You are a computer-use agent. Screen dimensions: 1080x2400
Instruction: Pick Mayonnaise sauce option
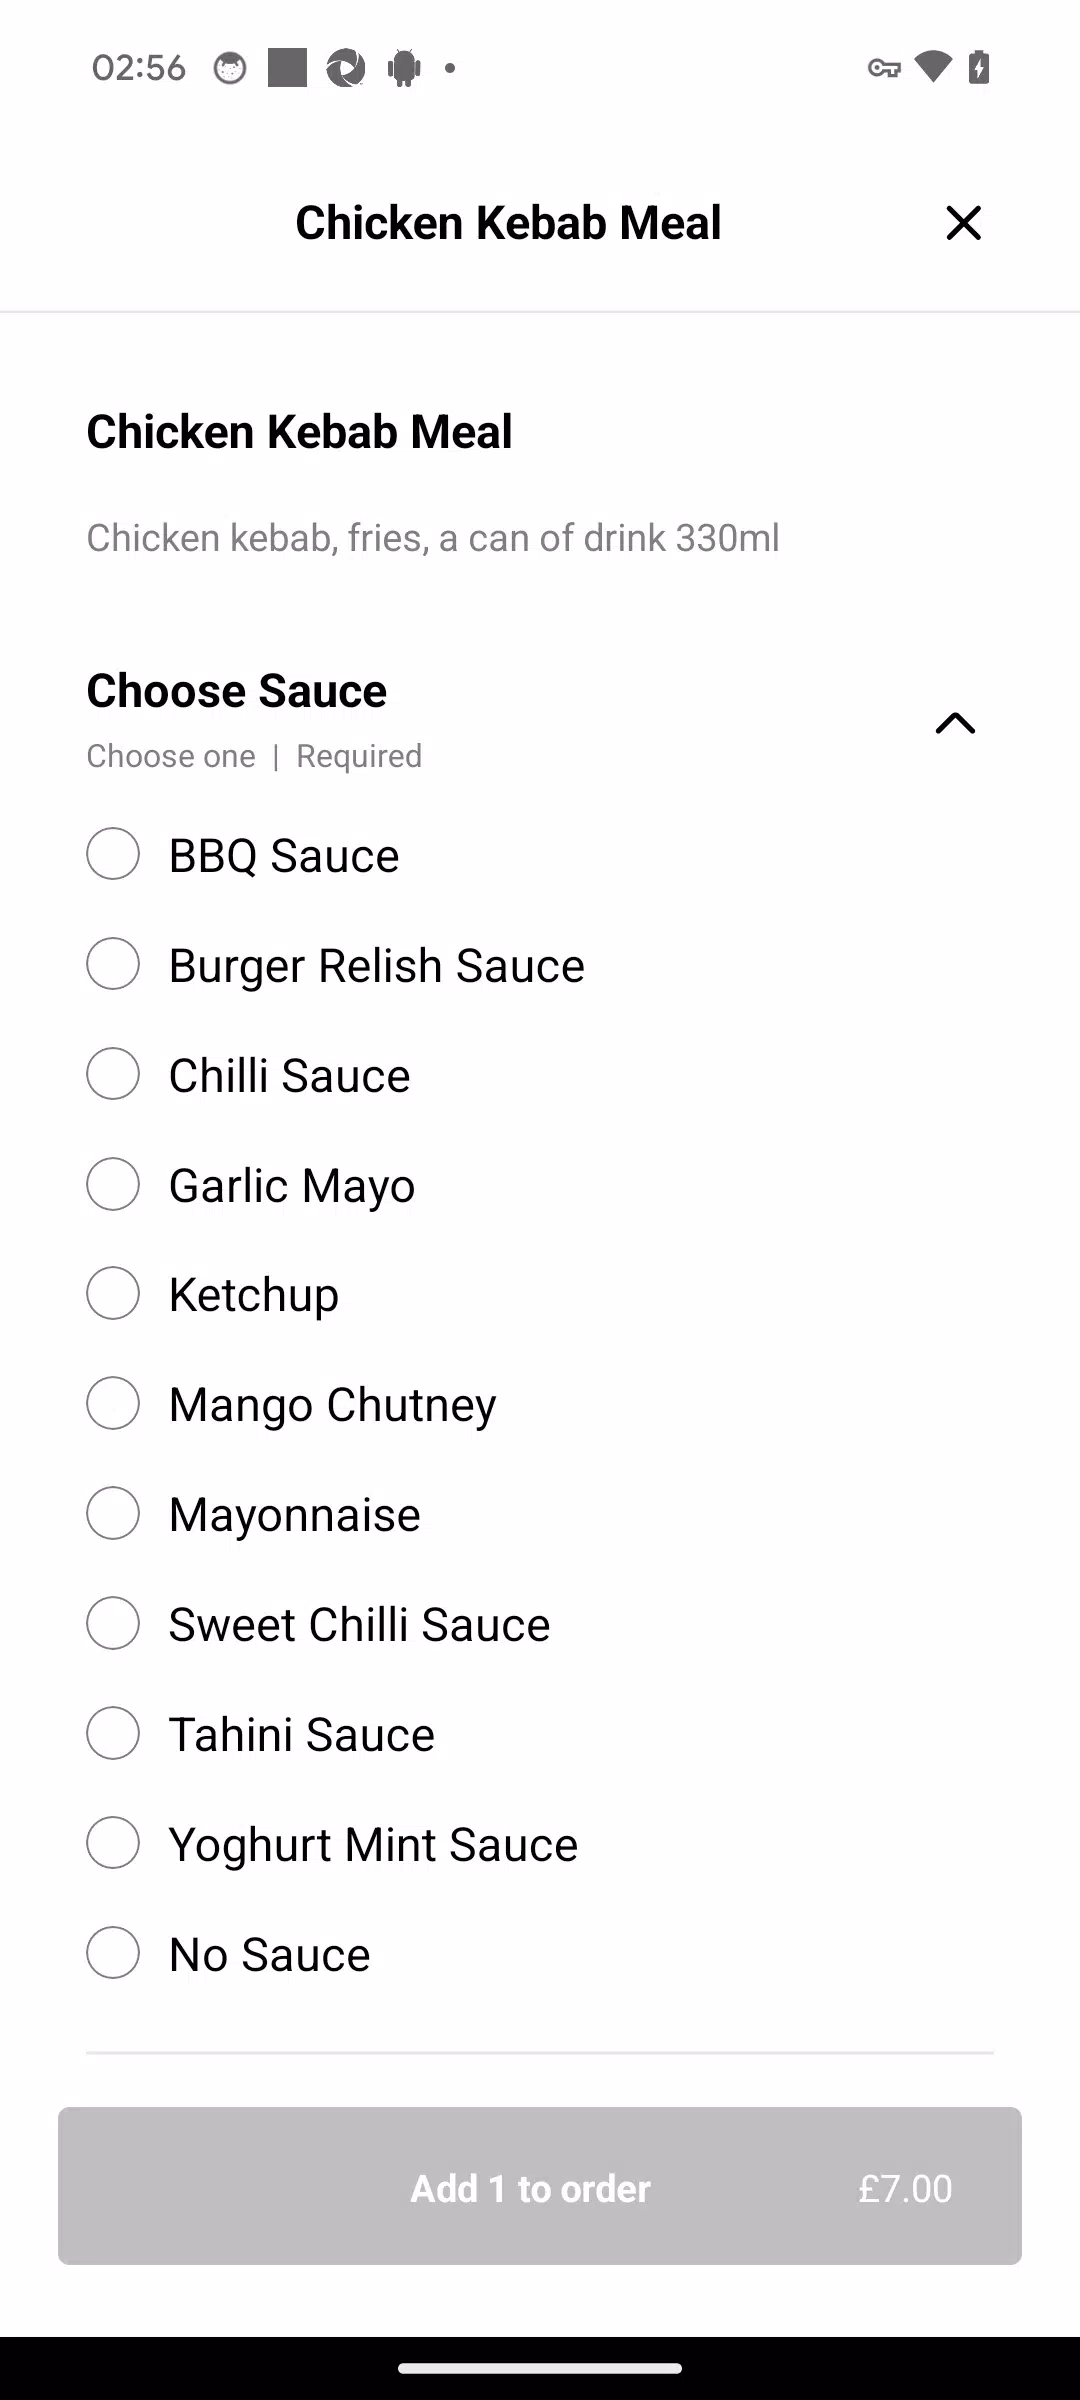113,1513
